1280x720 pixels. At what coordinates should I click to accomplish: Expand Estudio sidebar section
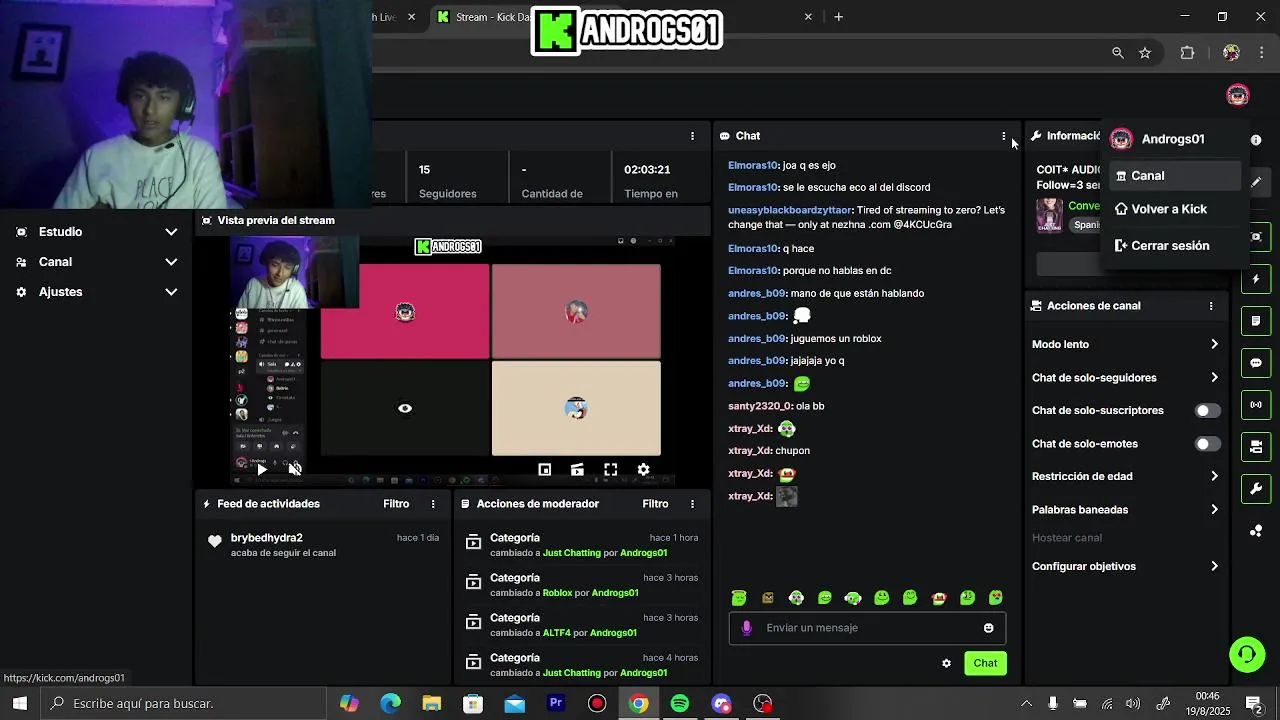pos(97,232)
